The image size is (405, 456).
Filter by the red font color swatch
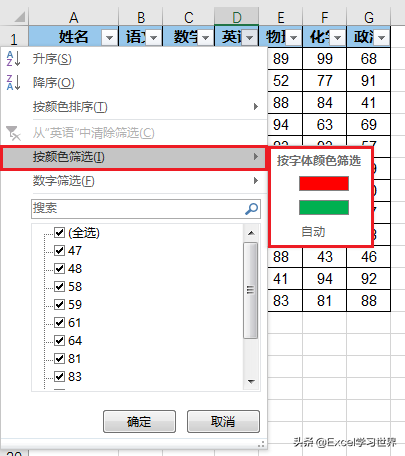click(324, 183)
